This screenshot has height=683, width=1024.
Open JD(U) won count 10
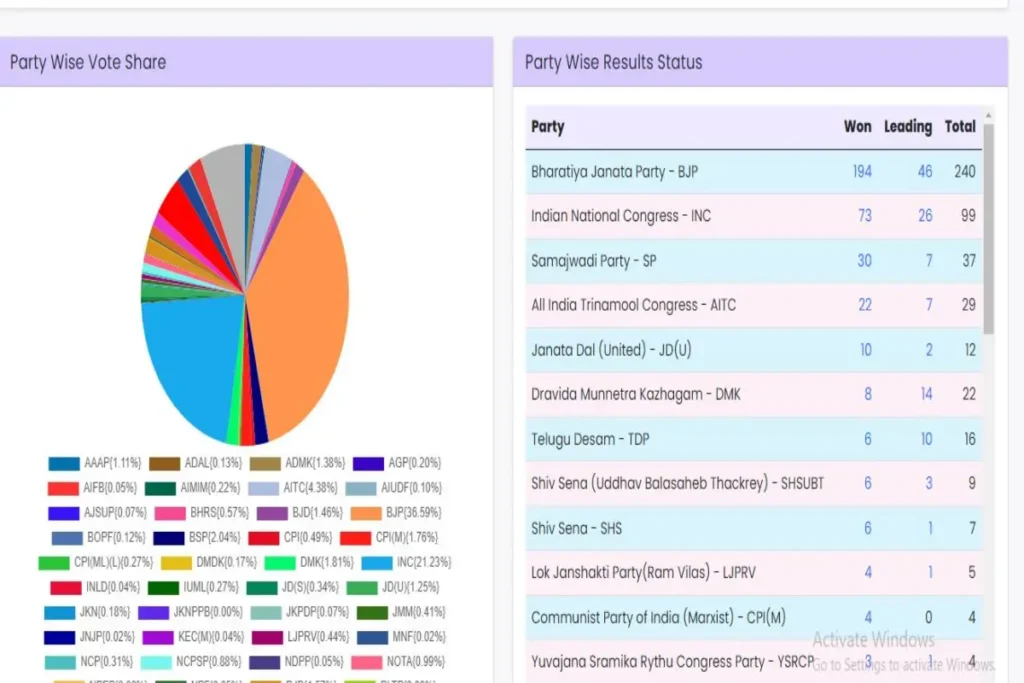click(866, 350)
